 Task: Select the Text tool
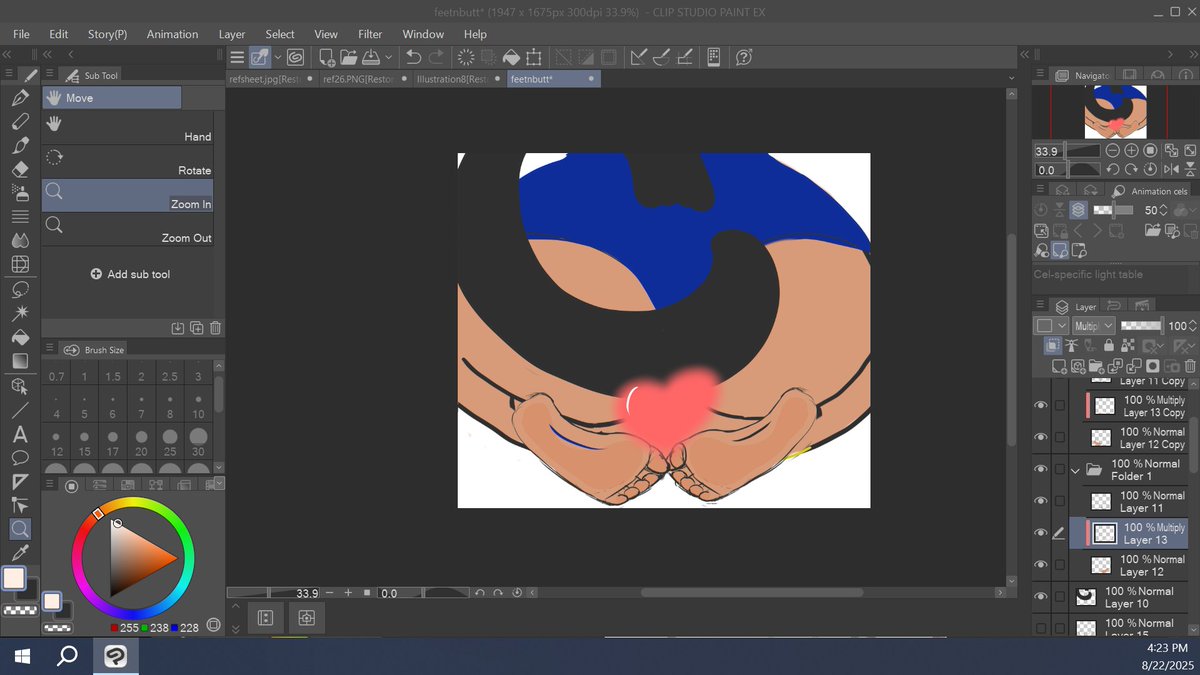pos(20,434)
